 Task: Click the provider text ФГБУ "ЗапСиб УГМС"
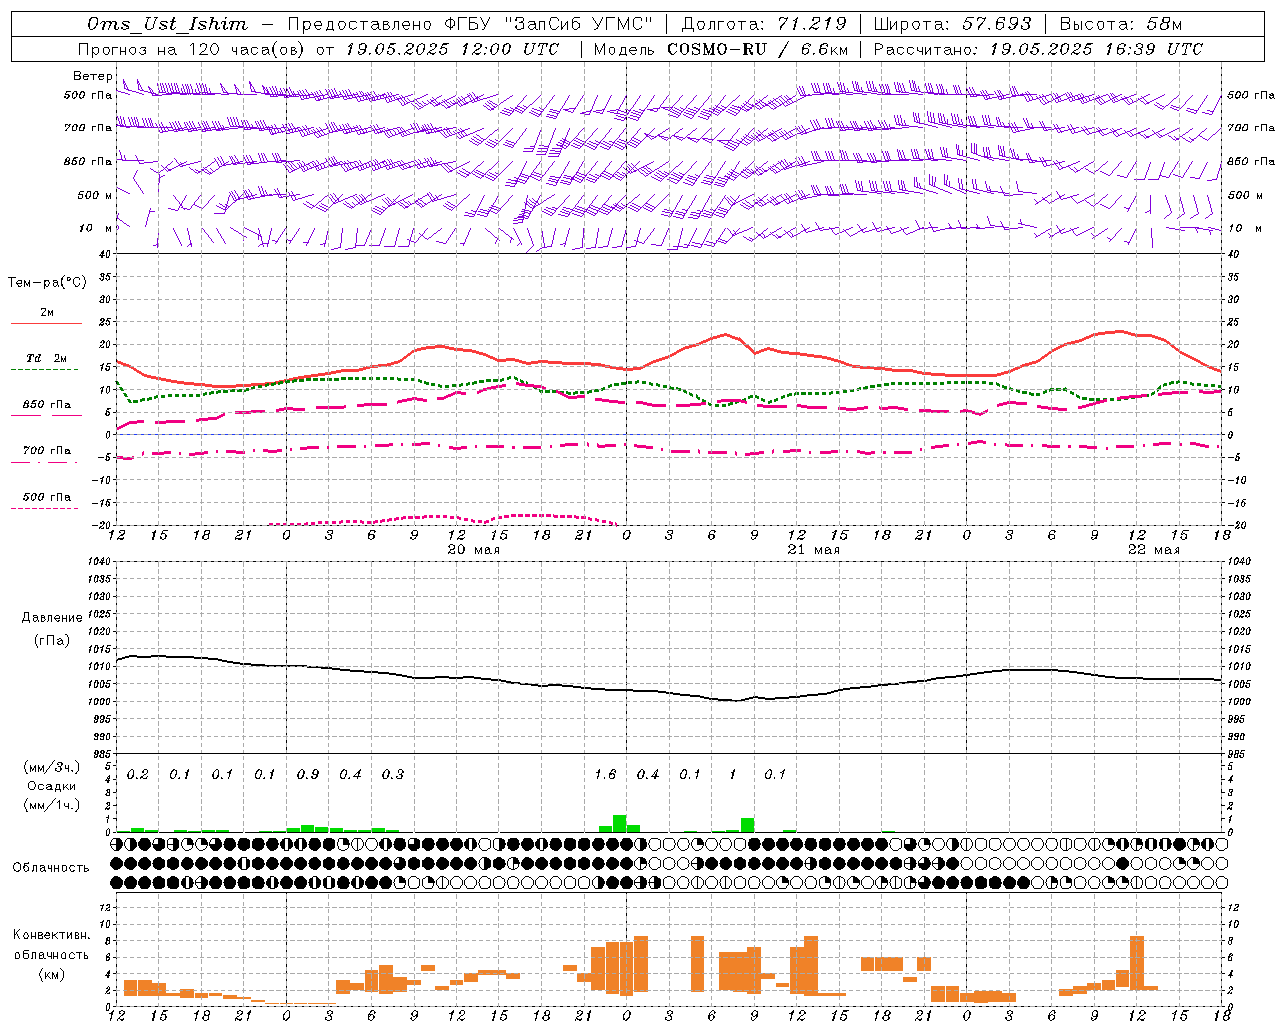point(547,24)
